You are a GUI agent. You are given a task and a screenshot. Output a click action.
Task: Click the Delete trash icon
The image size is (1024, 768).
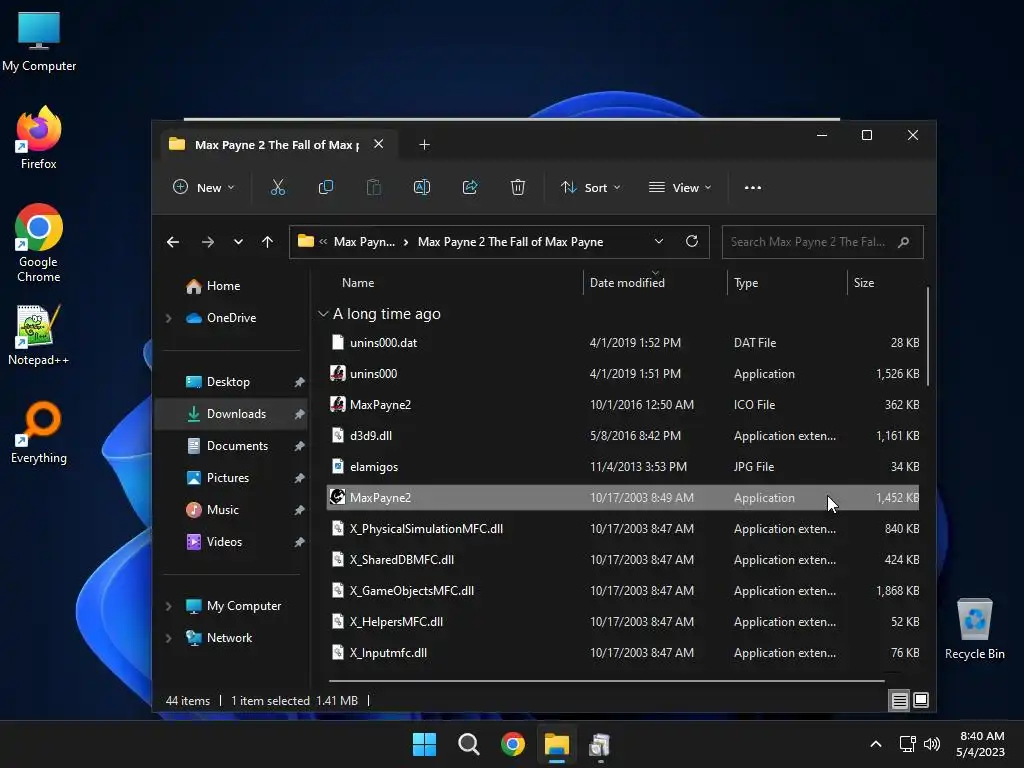pos(518,187)
